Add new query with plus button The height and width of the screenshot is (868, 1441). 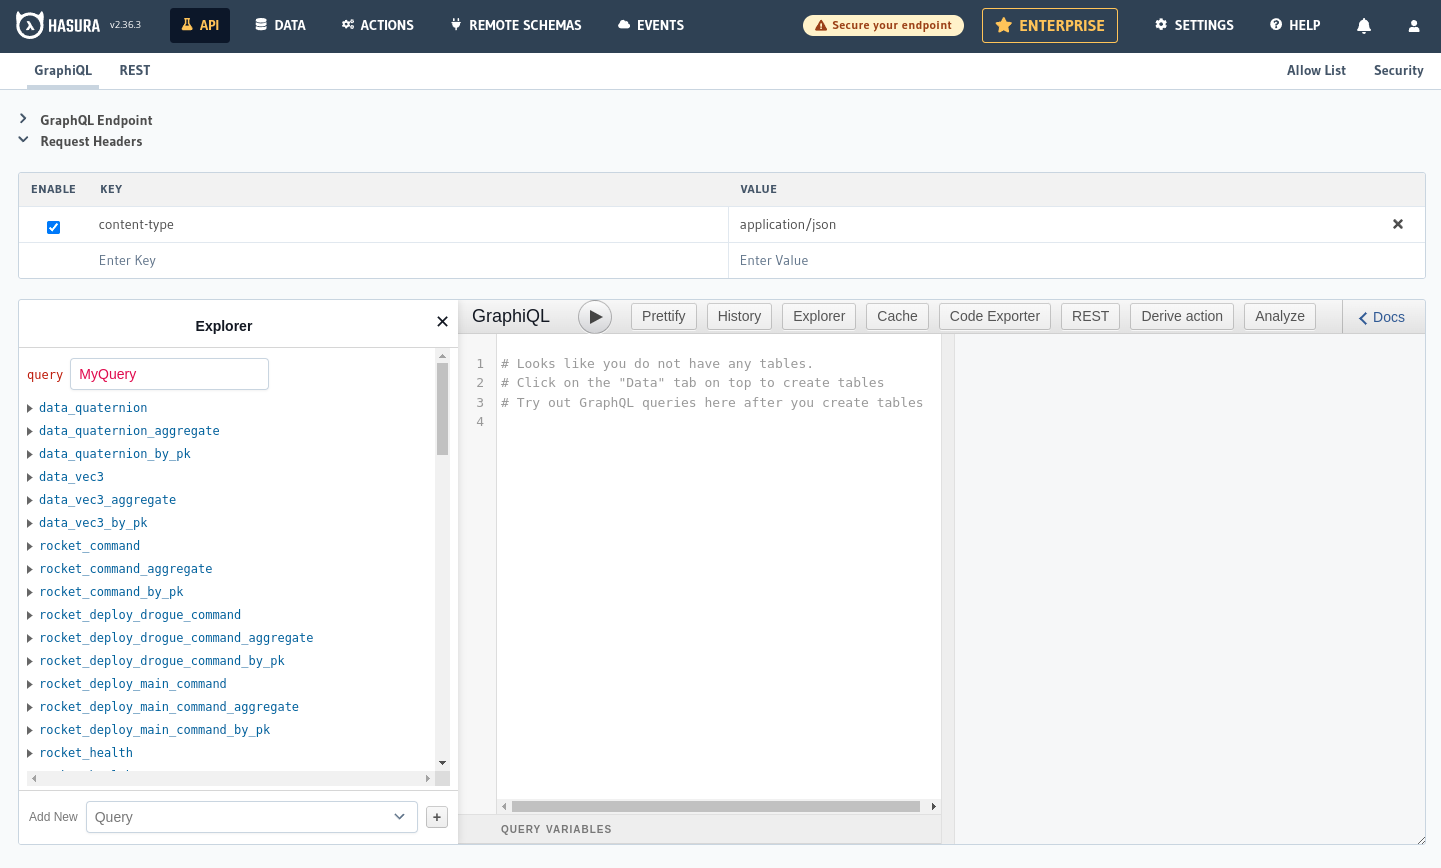(437, 817)
